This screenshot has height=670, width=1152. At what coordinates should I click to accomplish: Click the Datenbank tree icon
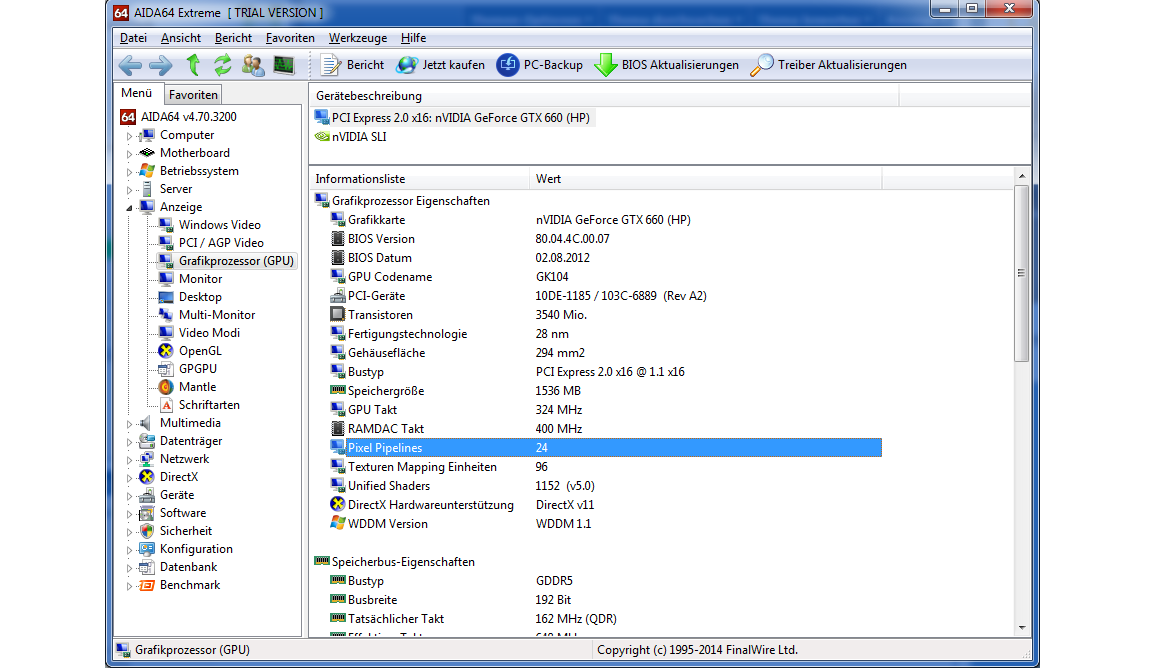tap(147, 567)
